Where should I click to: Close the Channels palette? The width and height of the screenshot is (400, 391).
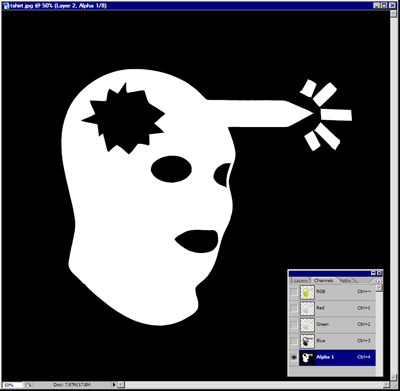pos(379,273)
